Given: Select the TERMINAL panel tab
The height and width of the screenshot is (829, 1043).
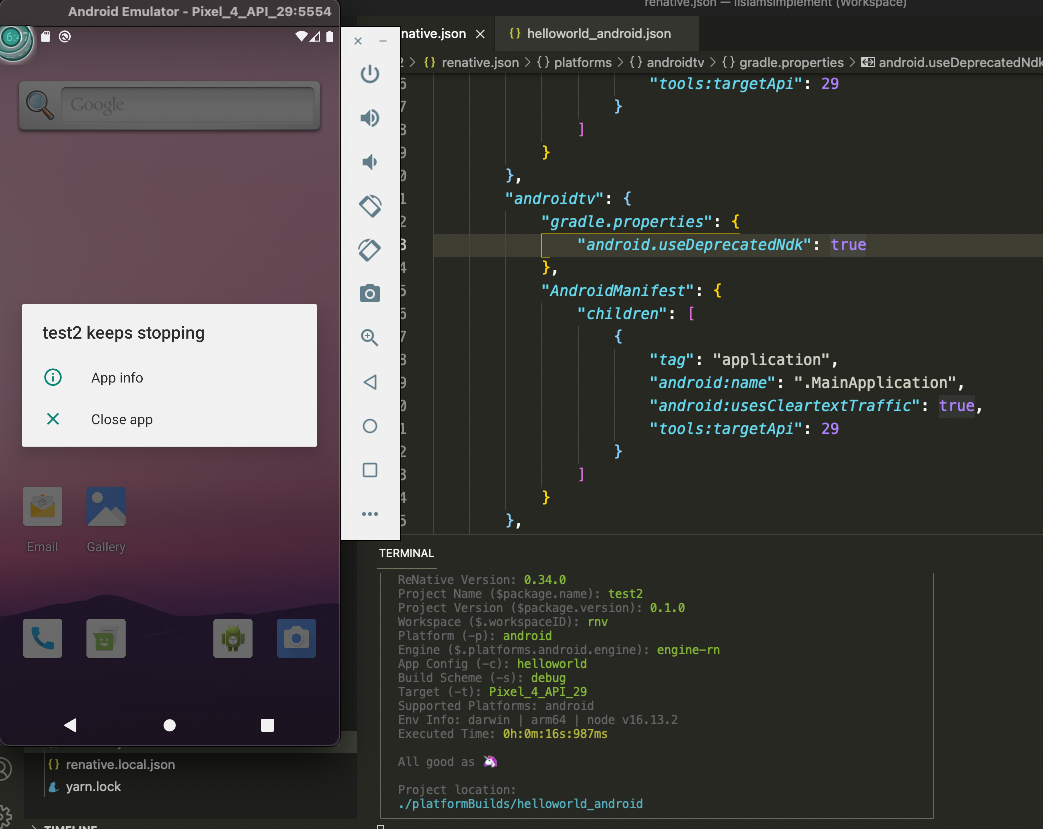Looking at the screenshot, I should coord(406,552).
